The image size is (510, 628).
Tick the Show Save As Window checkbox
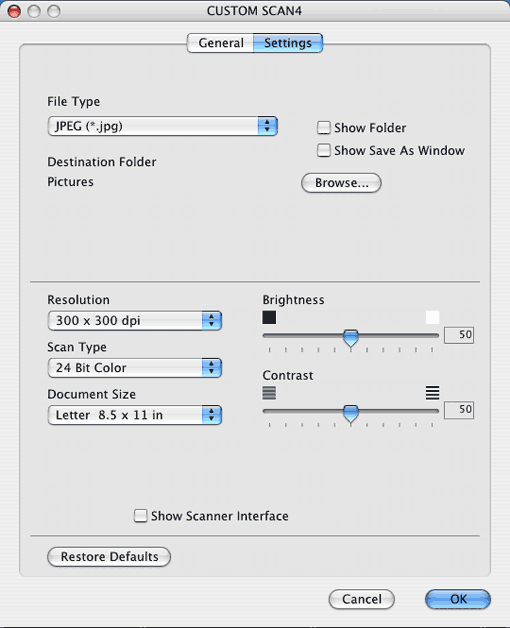pos(324,151)
